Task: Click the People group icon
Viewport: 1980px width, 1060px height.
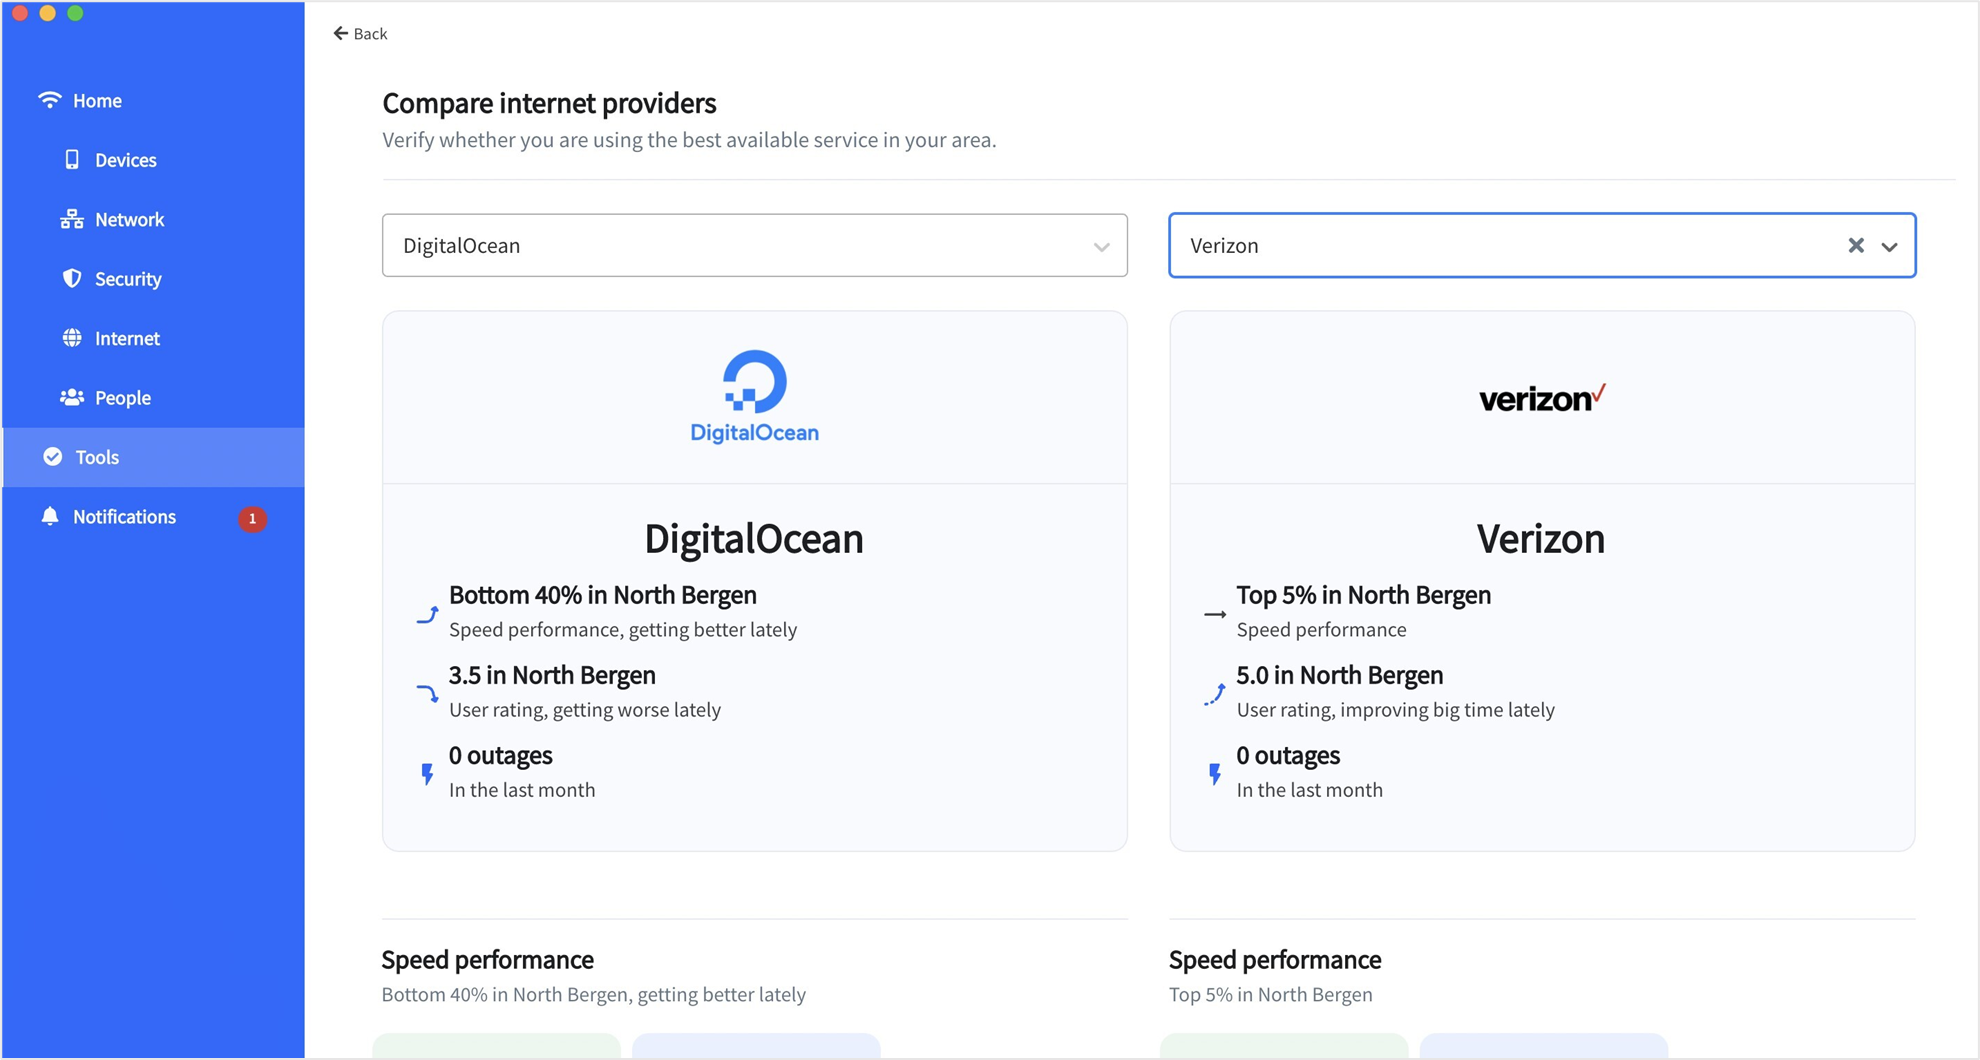Action: [x=72, y=397]
